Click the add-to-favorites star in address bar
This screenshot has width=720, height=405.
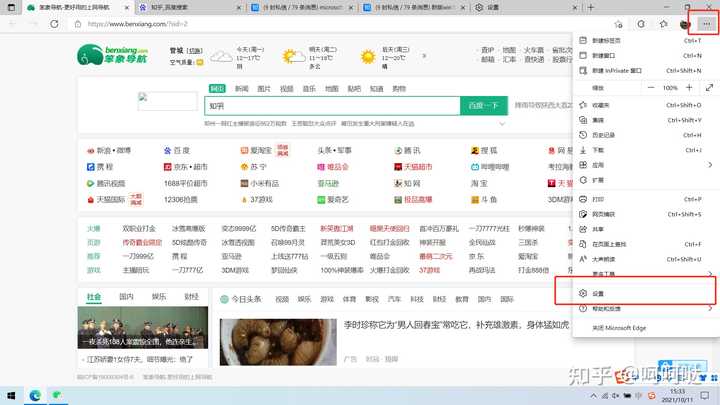click(x=619, y=24)
